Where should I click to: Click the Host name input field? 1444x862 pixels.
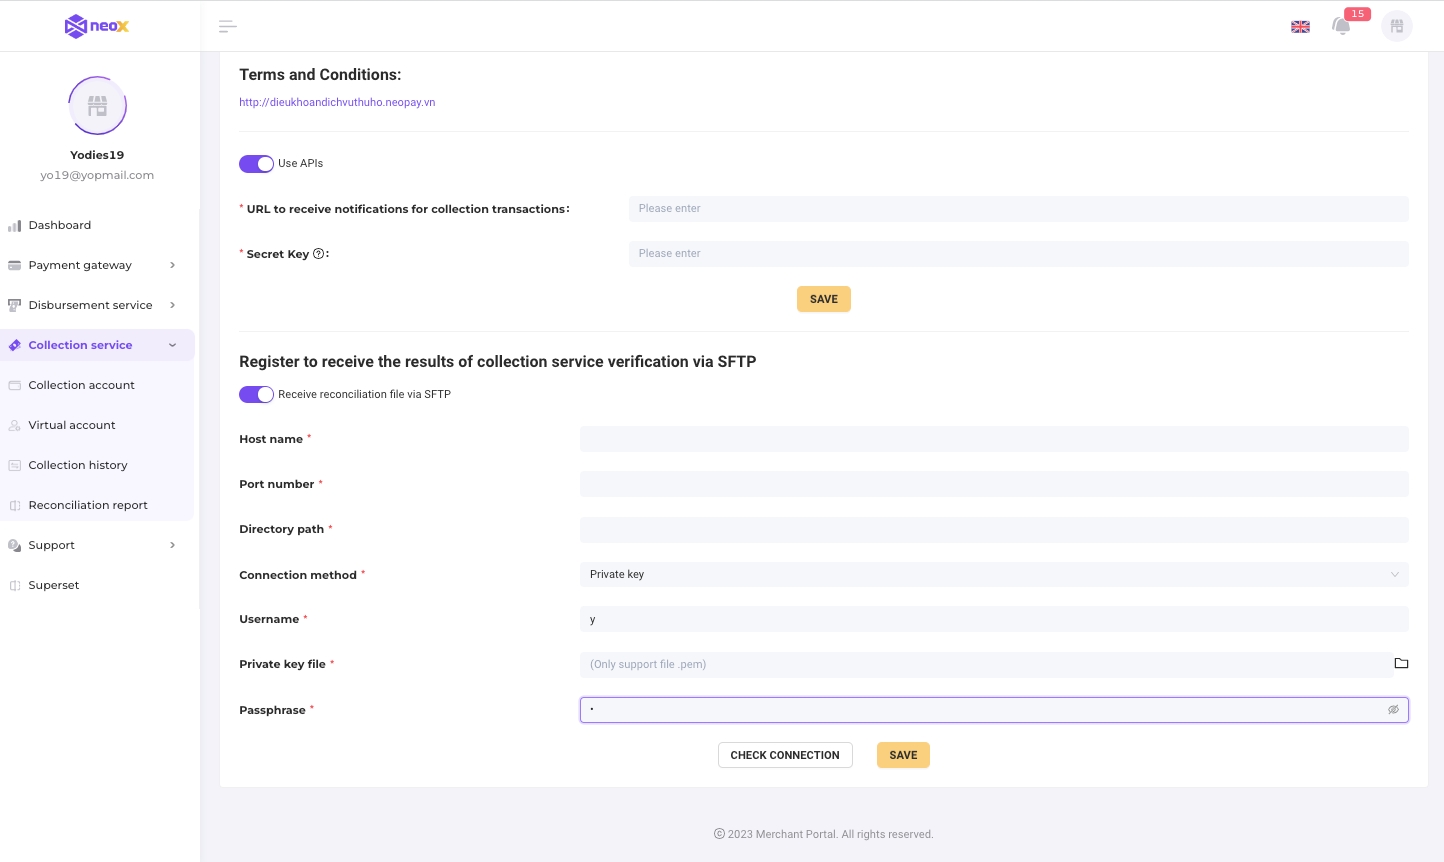tap(993, 439)
